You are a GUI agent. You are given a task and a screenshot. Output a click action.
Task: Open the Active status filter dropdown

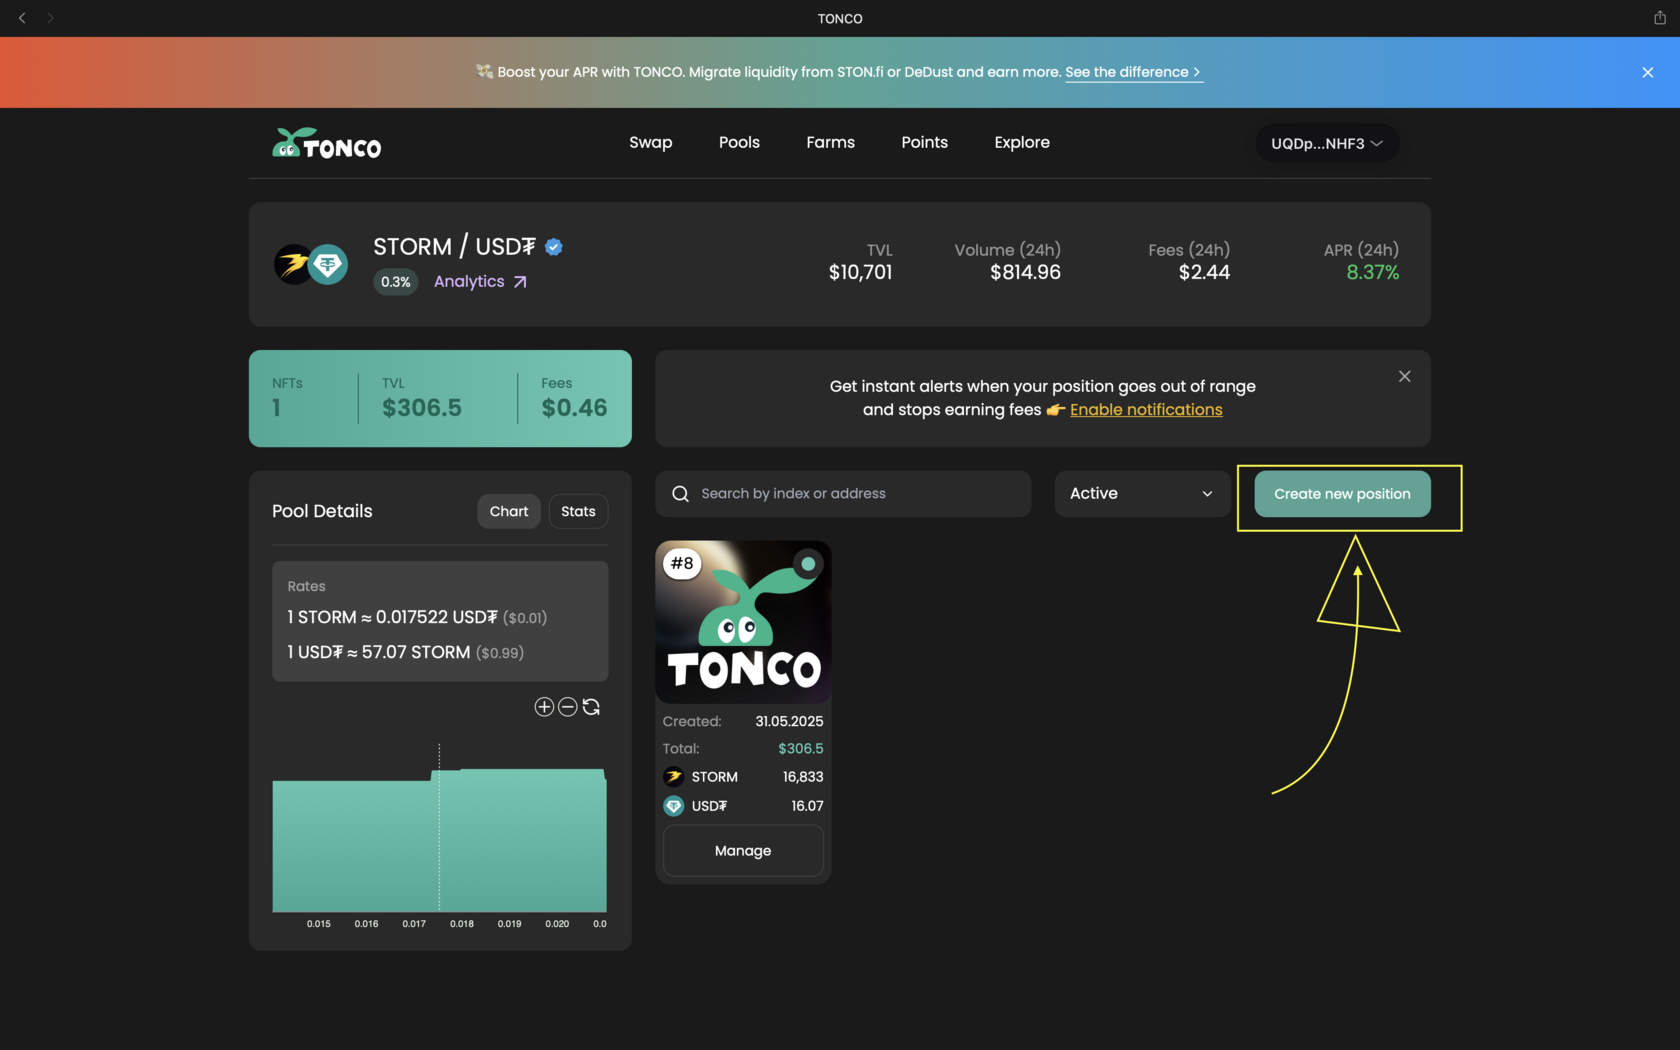[x=1142, y=494]
